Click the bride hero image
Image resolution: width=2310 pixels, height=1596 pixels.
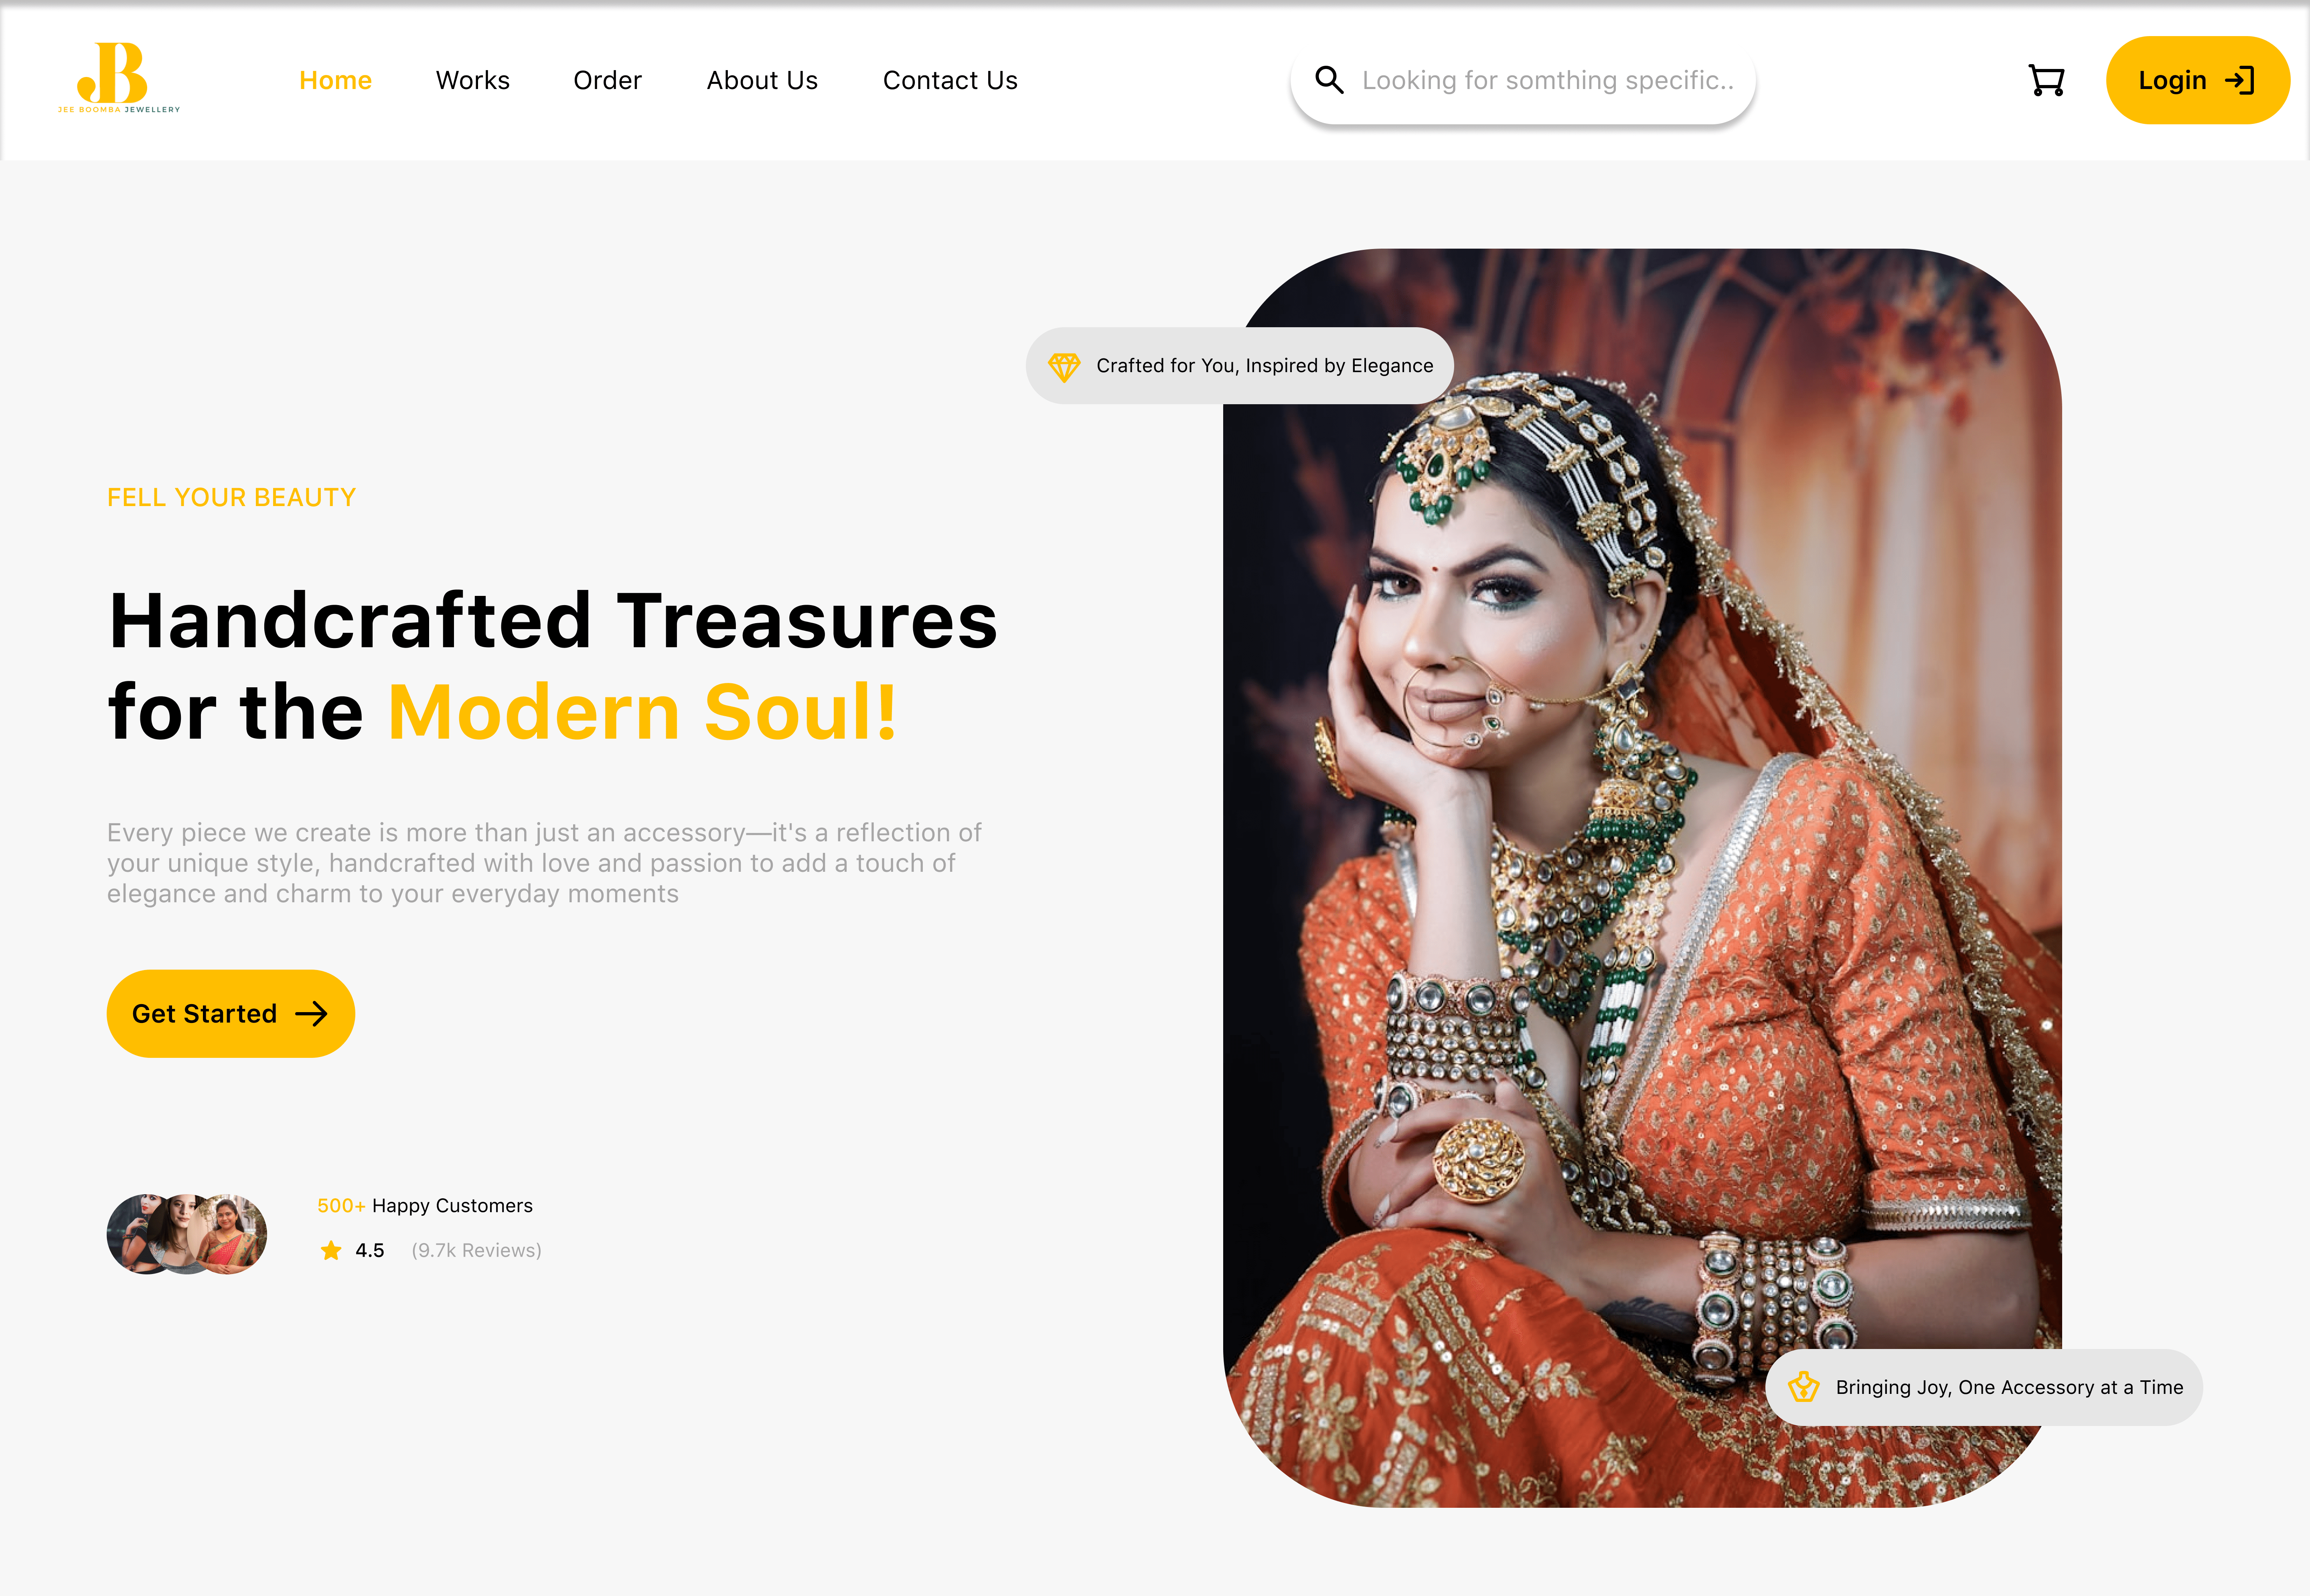coord(1642,878)
